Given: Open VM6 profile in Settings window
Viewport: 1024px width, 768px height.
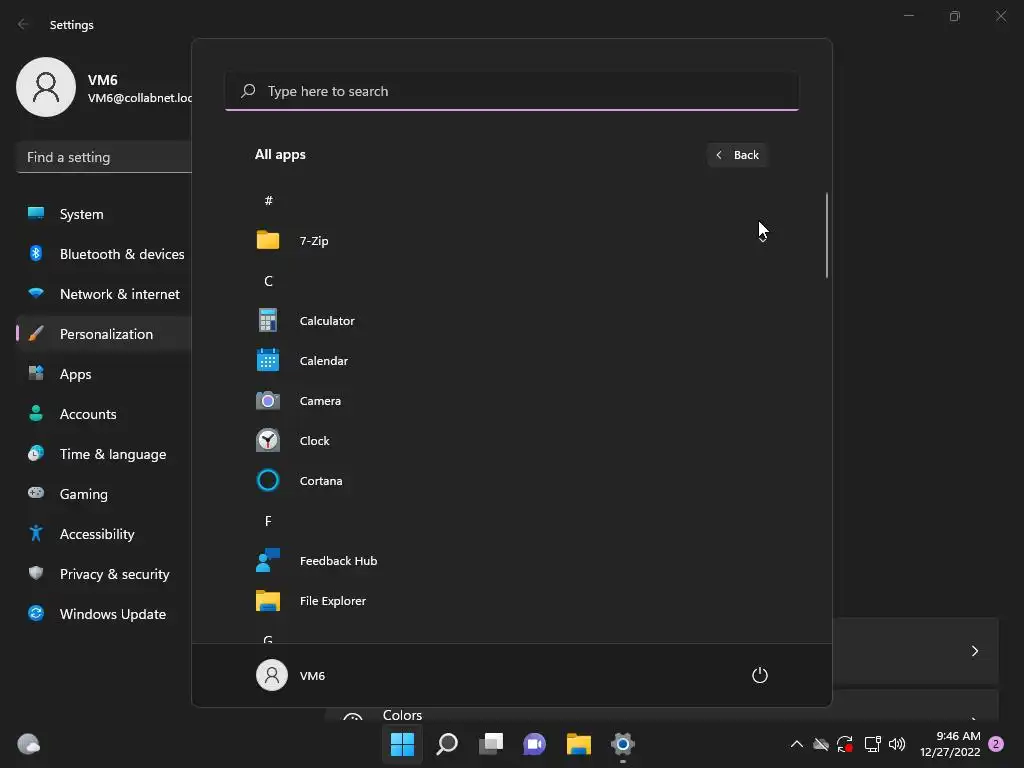Looking at the screenshot, I should (x=104, y=88).
